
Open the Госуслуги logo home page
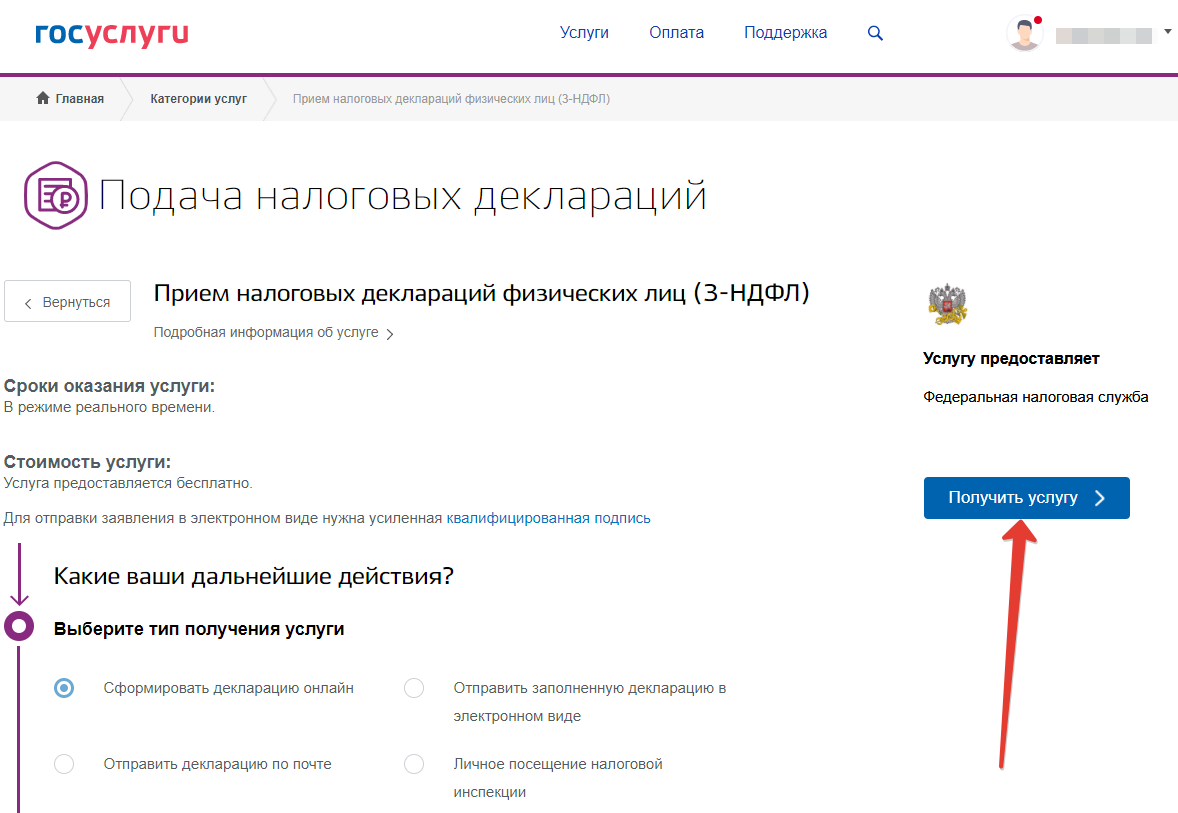point(111,35)
